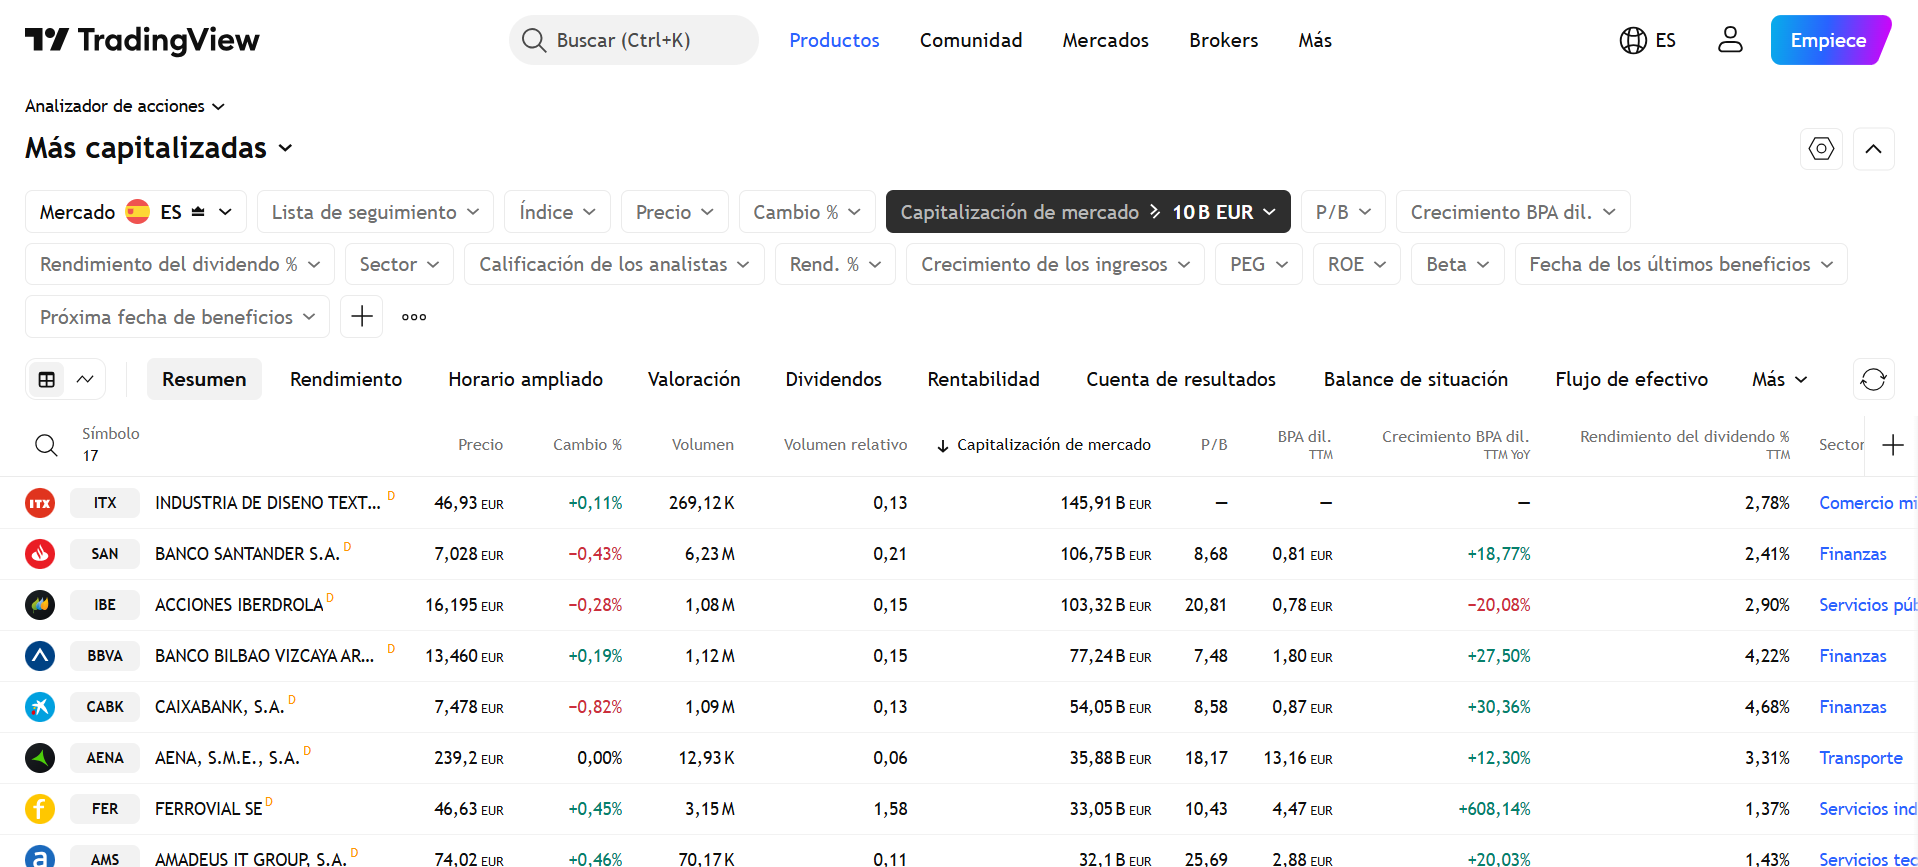The image size is (1918, 867).
Task: Open the Mercado ES filter
Action: pos(136,212)
